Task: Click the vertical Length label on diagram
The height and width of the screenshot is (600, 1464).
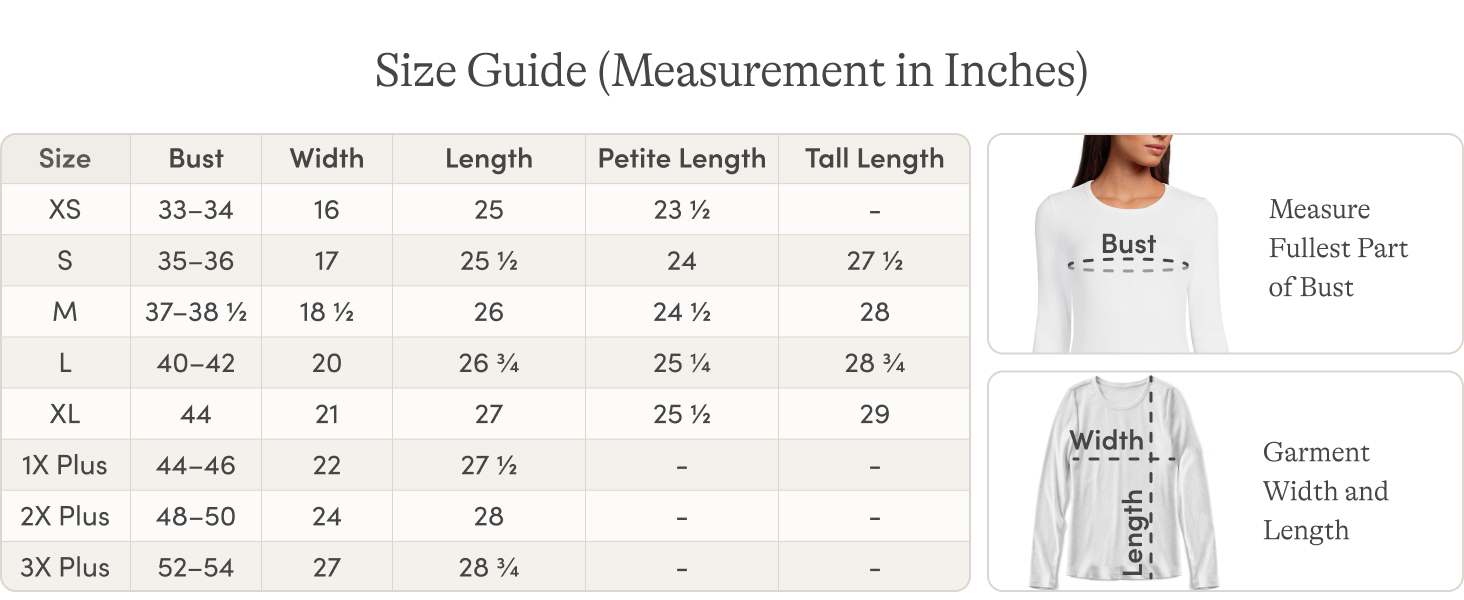Action: (x=1132, y=532)
